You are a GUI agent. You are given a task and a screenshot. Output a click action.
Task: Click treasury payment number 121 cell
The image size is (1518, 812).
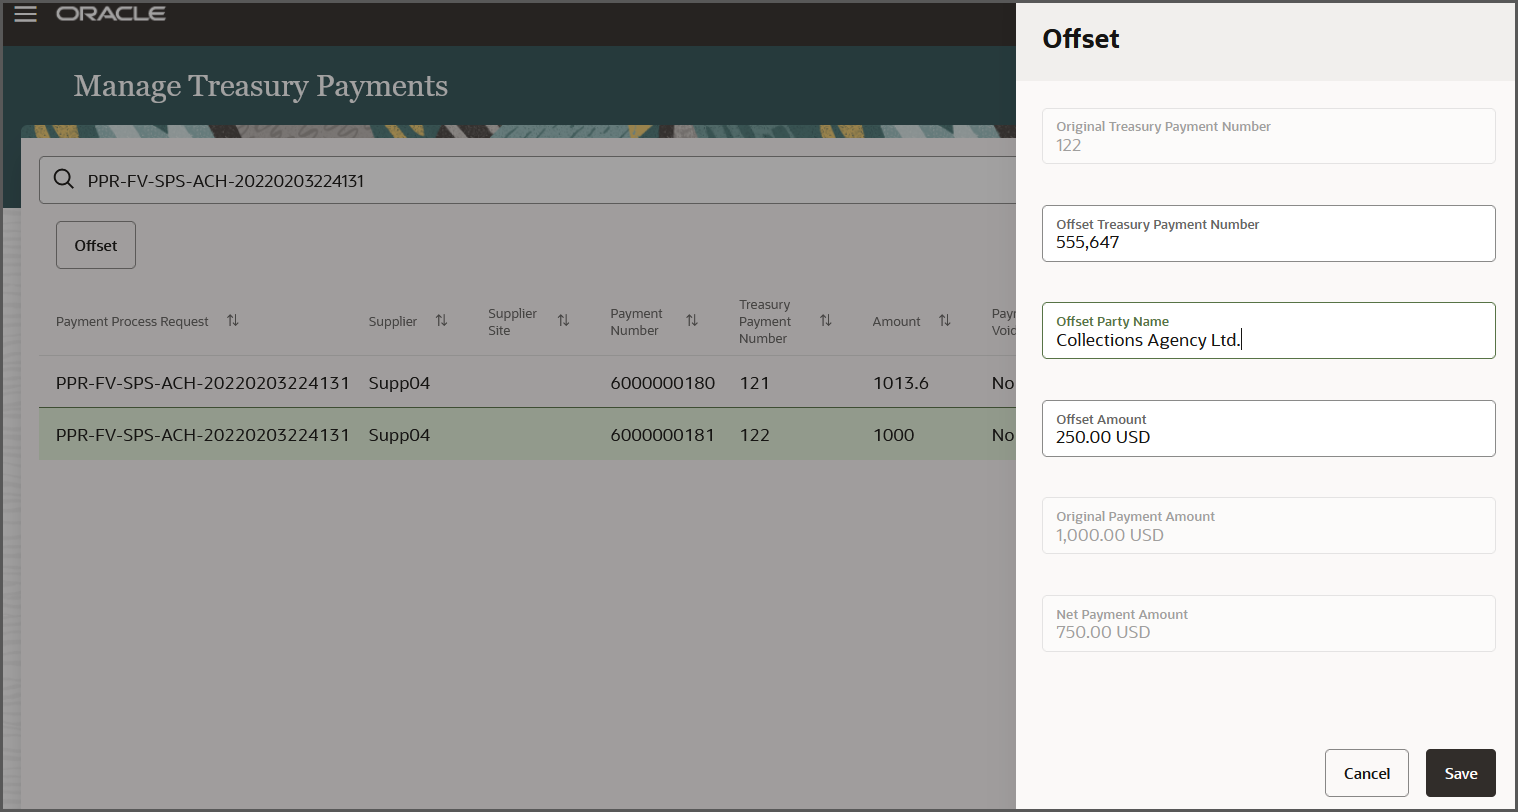pos(754,383)
